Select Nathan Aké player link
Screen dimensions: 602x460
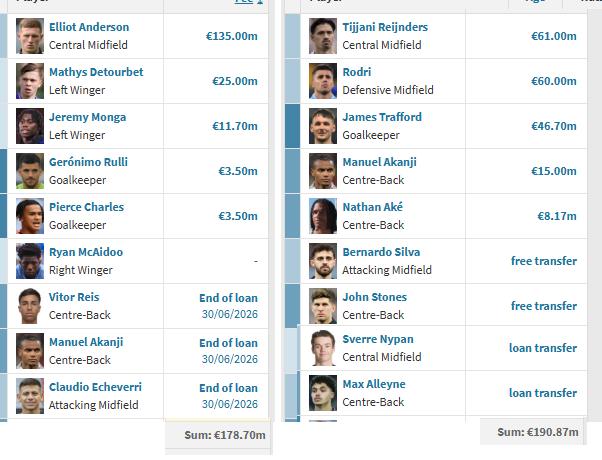click(x=372, y=207)
